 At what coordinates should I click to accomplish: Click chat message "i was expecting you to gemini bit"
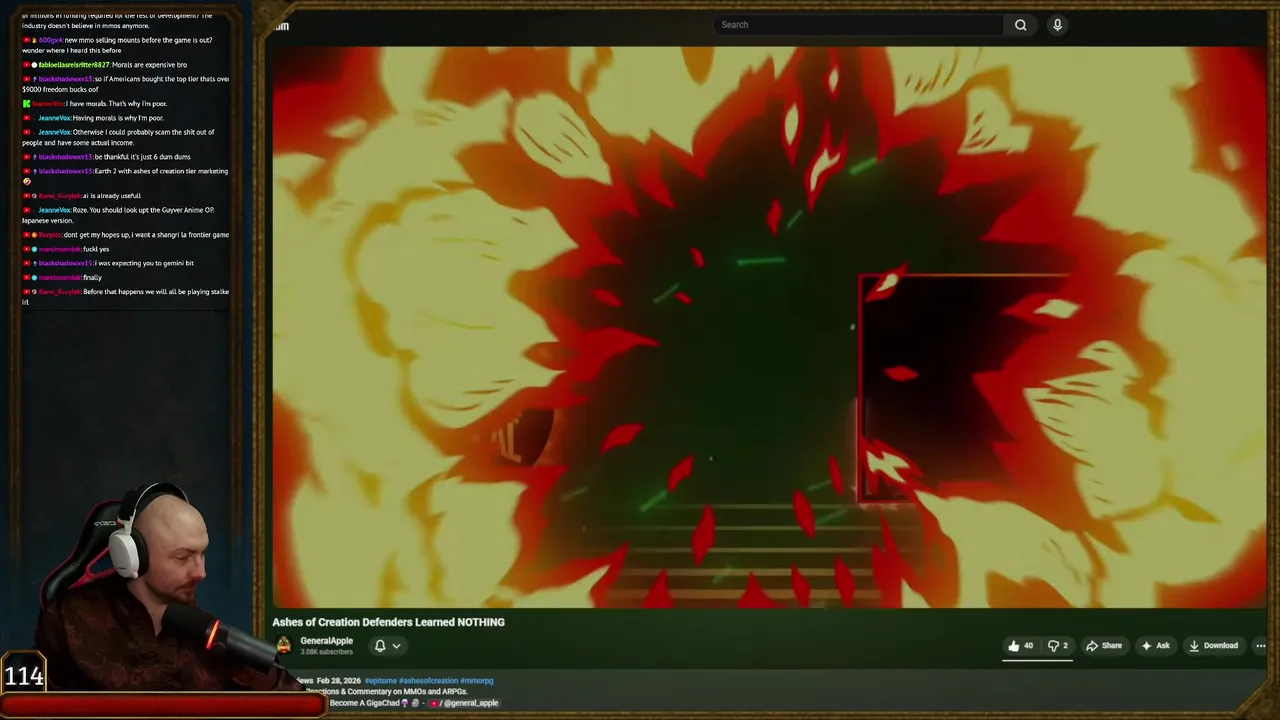[144, 263]
